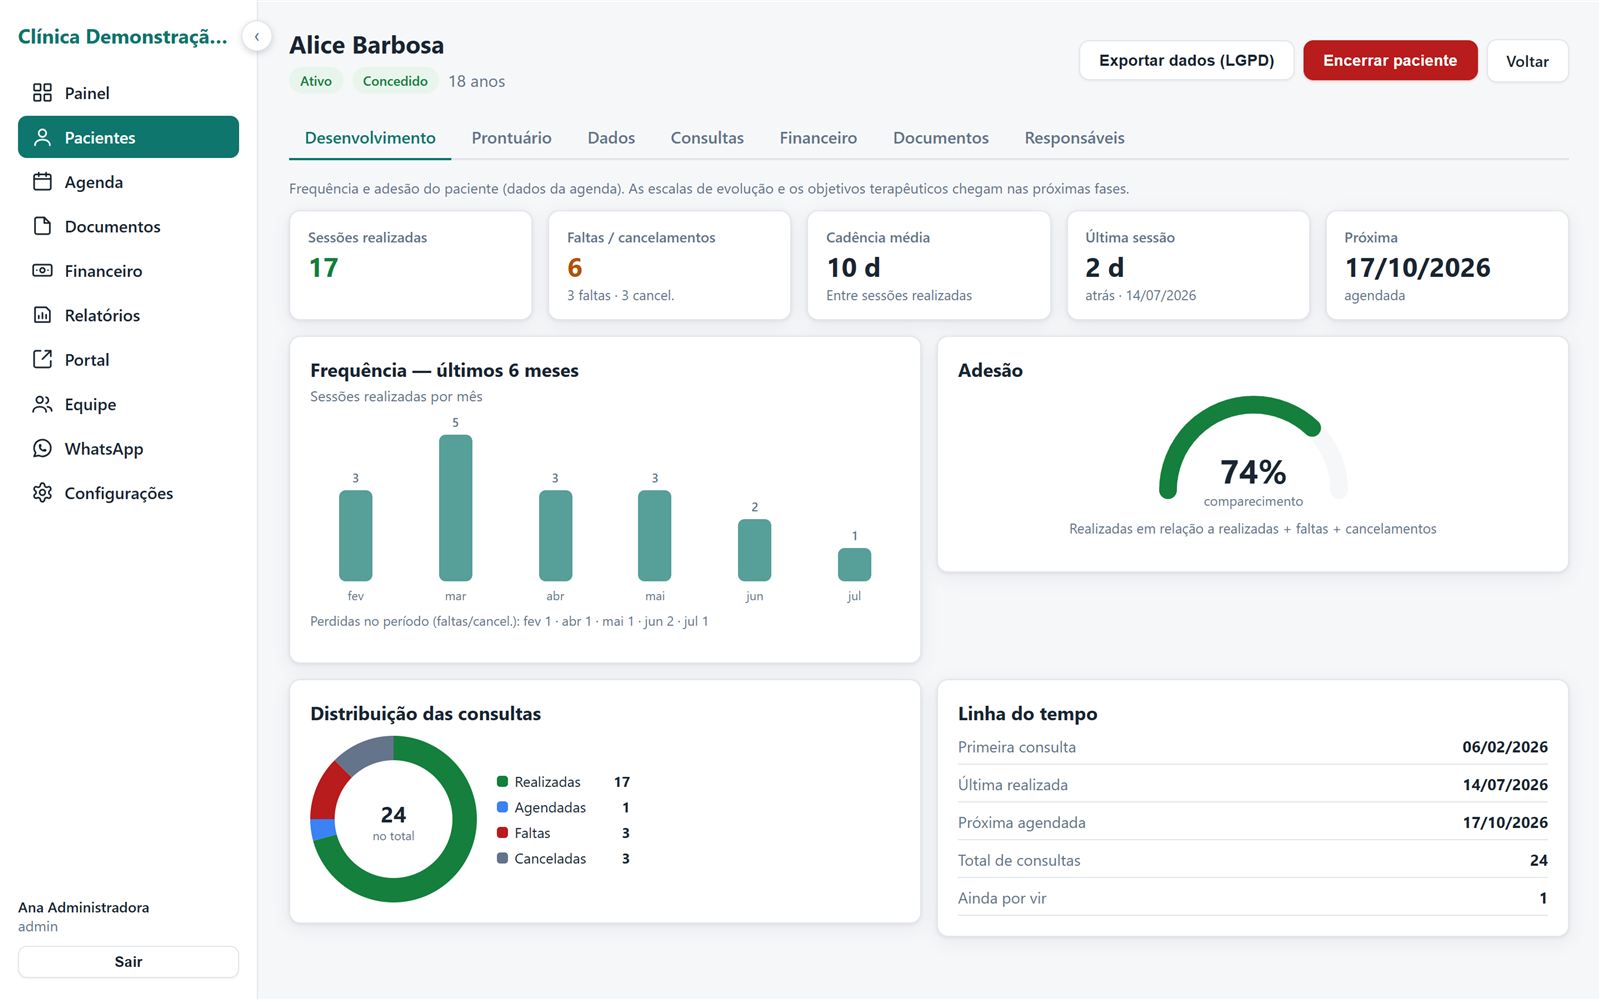Open the Painel dashboard icon
The image size is (1600, 1000).
(42, 93)
